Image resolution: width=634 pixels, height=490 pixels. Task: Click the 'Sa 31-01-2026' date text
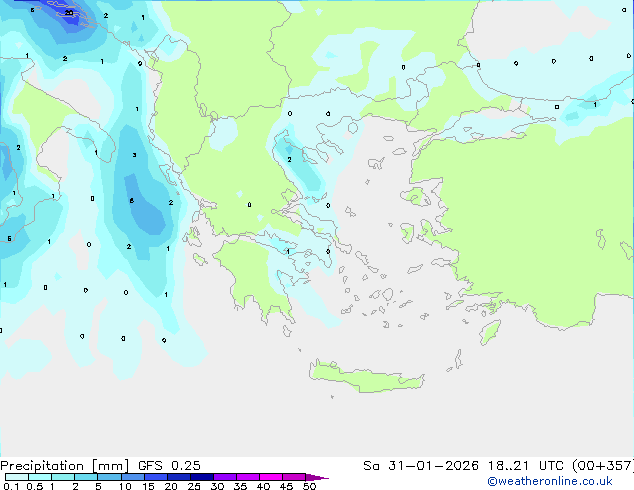click(x=421, y=466)
